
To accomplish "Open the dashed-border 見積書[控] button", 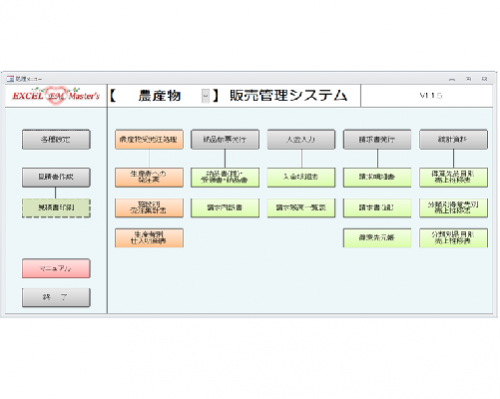I will pyautogui.click(x=56, y=208).
